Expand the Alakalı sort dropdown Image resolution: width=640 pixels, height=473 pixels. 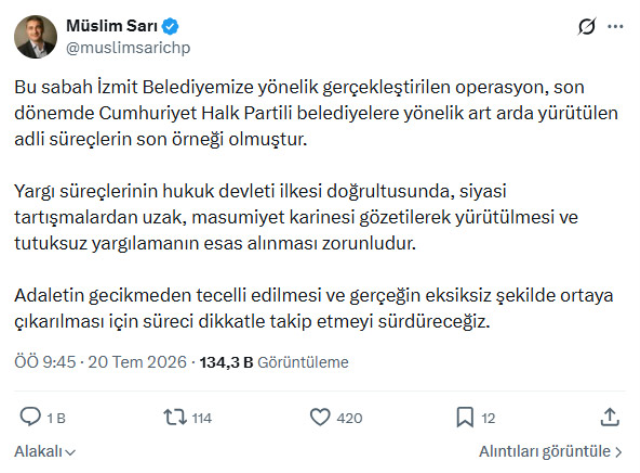(45, 451)
